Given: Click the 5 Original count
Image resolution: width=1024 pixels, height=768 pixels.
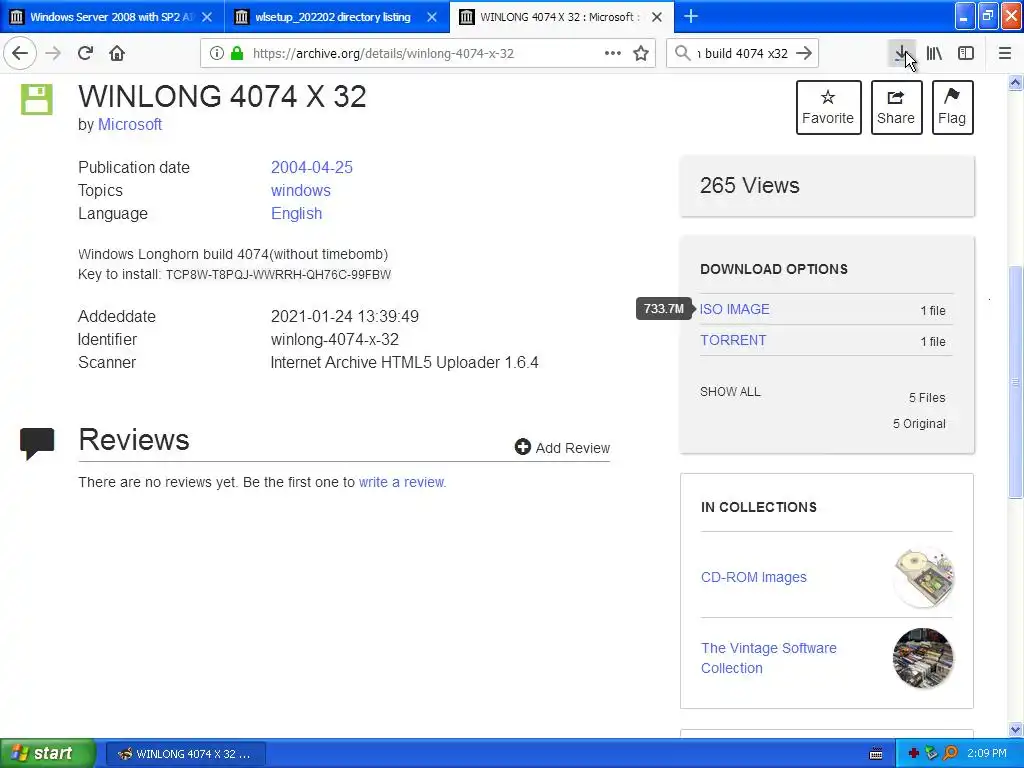Looking at the screenshot, I should (919, 424).
